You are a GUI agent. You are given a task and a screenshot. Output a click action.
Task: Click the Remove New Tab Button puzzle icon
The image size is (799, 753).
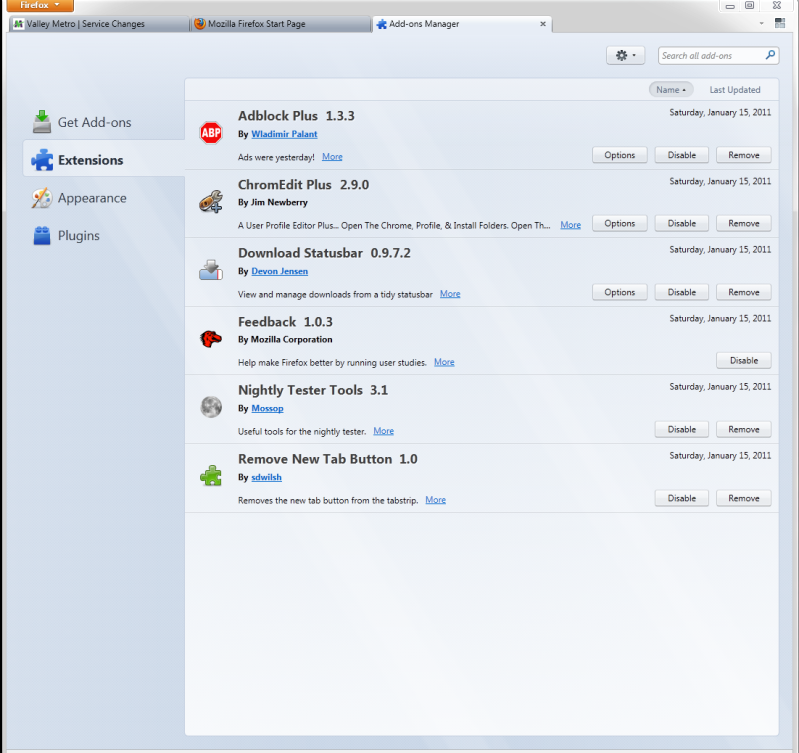[x=211, y=476]
